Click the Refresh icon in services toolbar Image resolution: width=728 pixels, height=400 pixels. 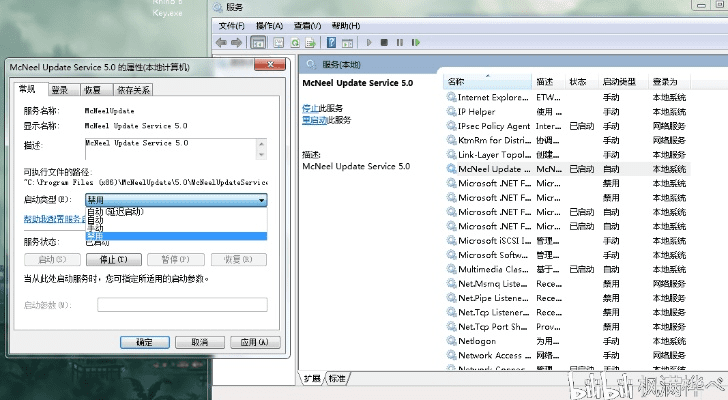tap(294, 43)
